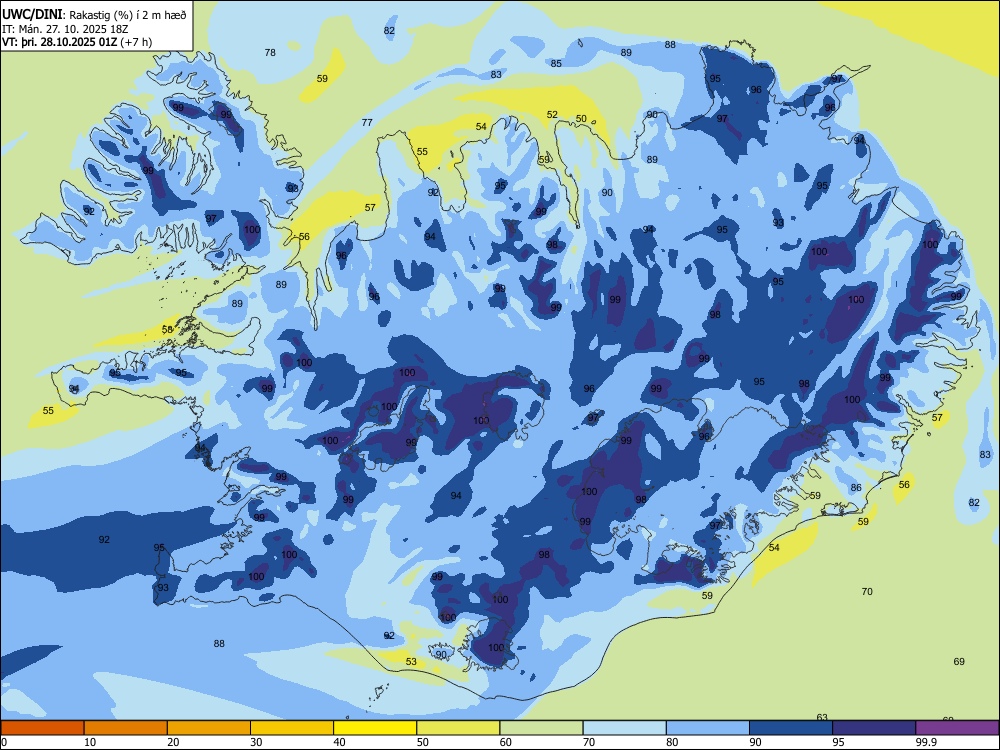Image resolution: width=1000 pixels, height=750 pixels.
Task: Pick the light green 60–70 legend swatch
Action: pyautogui.click(x=541, y=728)
